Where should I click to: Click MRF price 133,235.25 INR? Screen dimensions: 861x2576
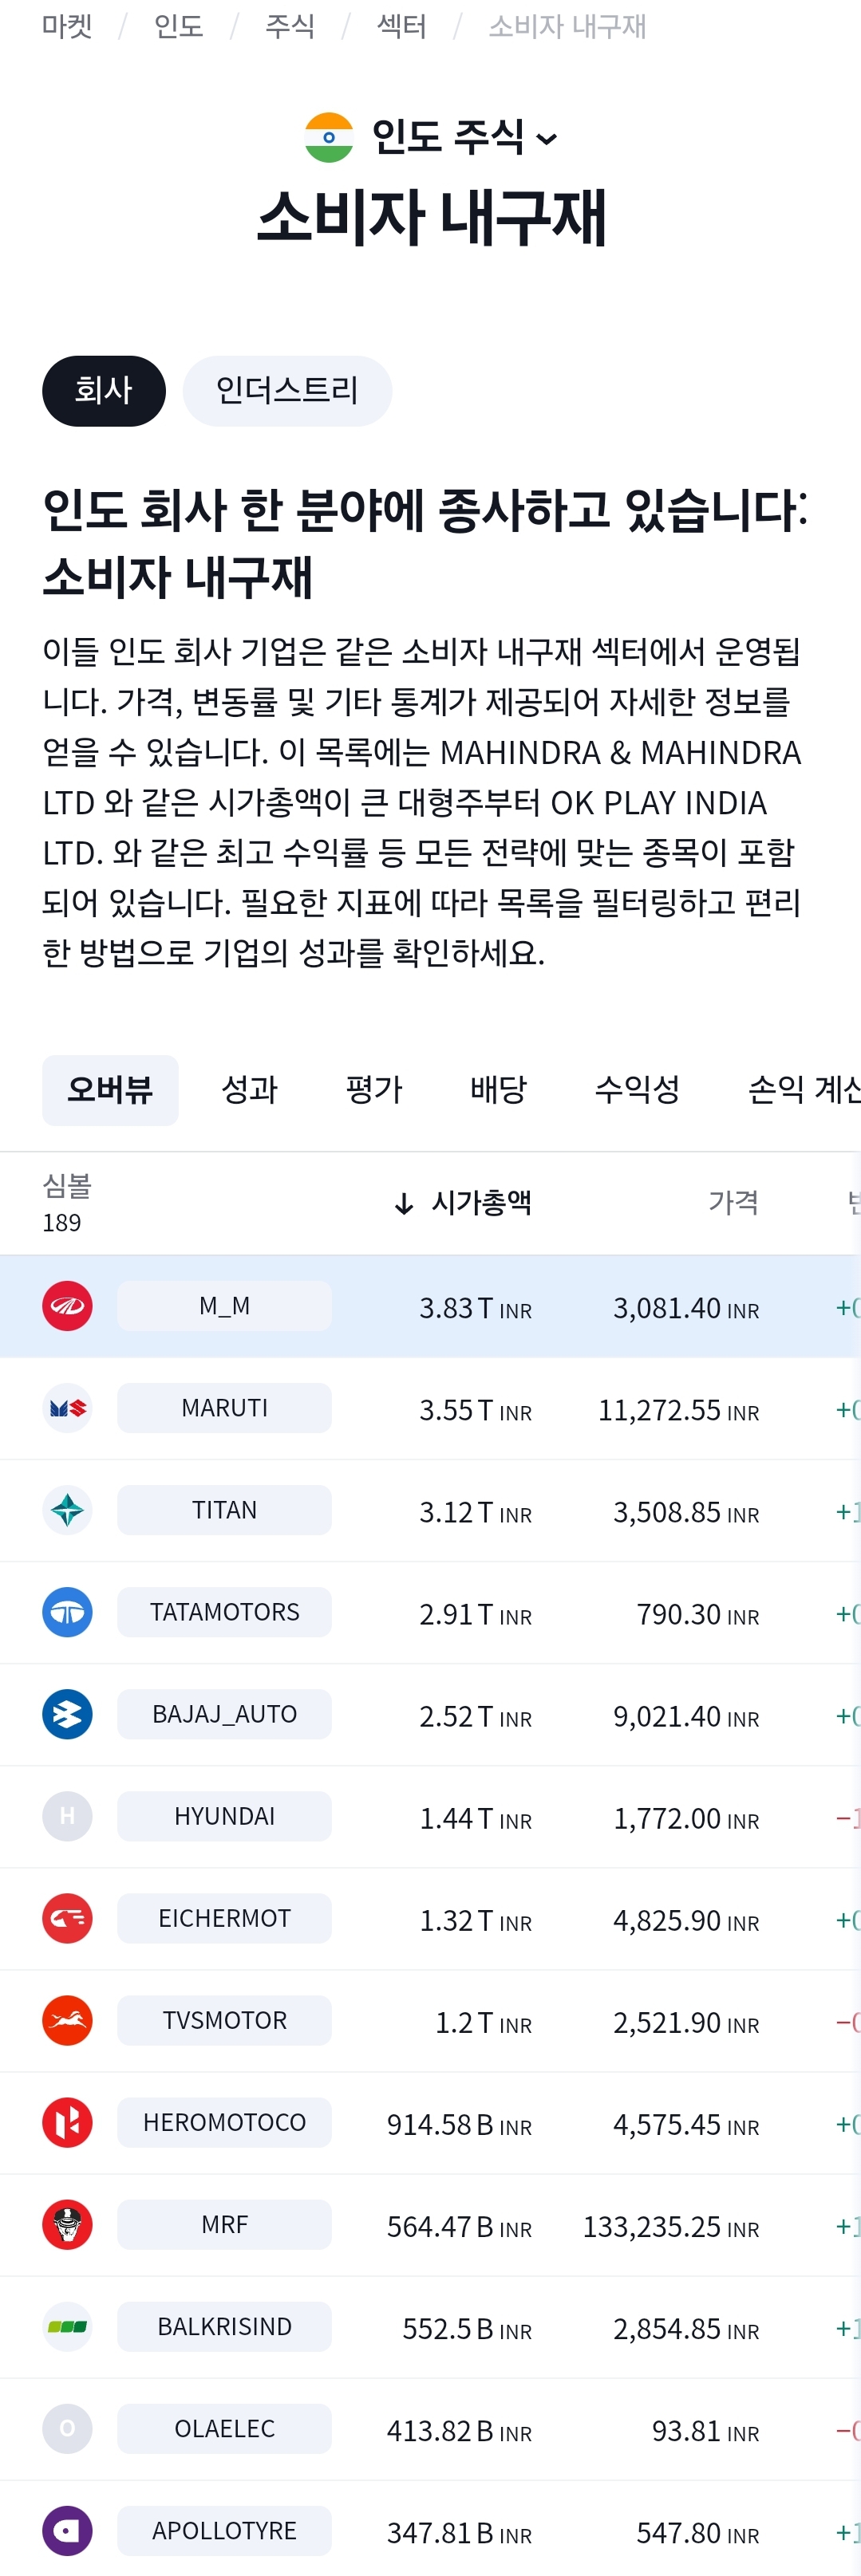pos(671,2227)
